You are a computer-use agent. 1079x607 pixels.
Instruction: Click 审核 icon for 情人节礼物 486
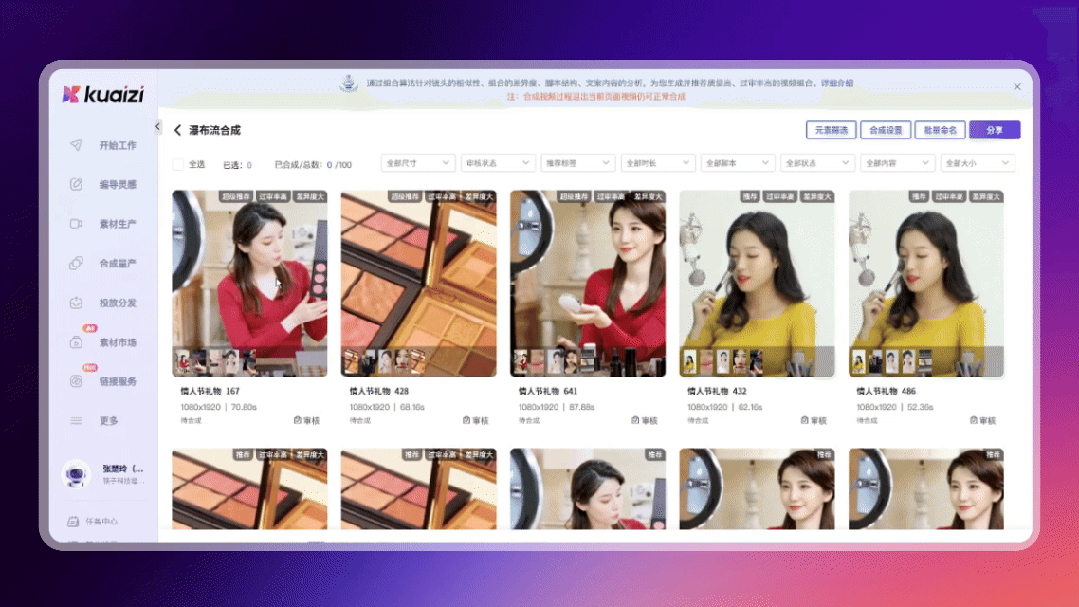tap(974, 420)
